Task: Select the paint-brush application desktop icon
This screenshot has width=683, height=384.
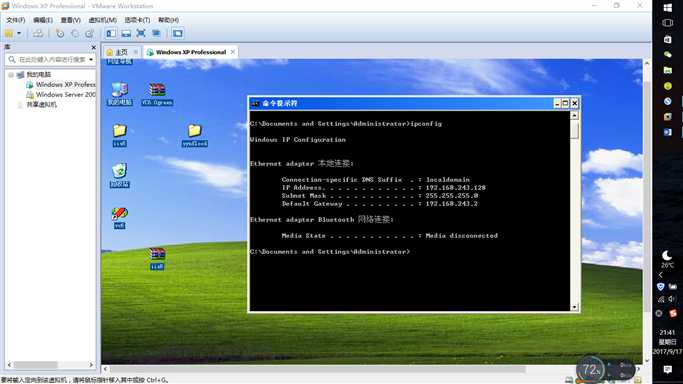Action: pos(119,218)
